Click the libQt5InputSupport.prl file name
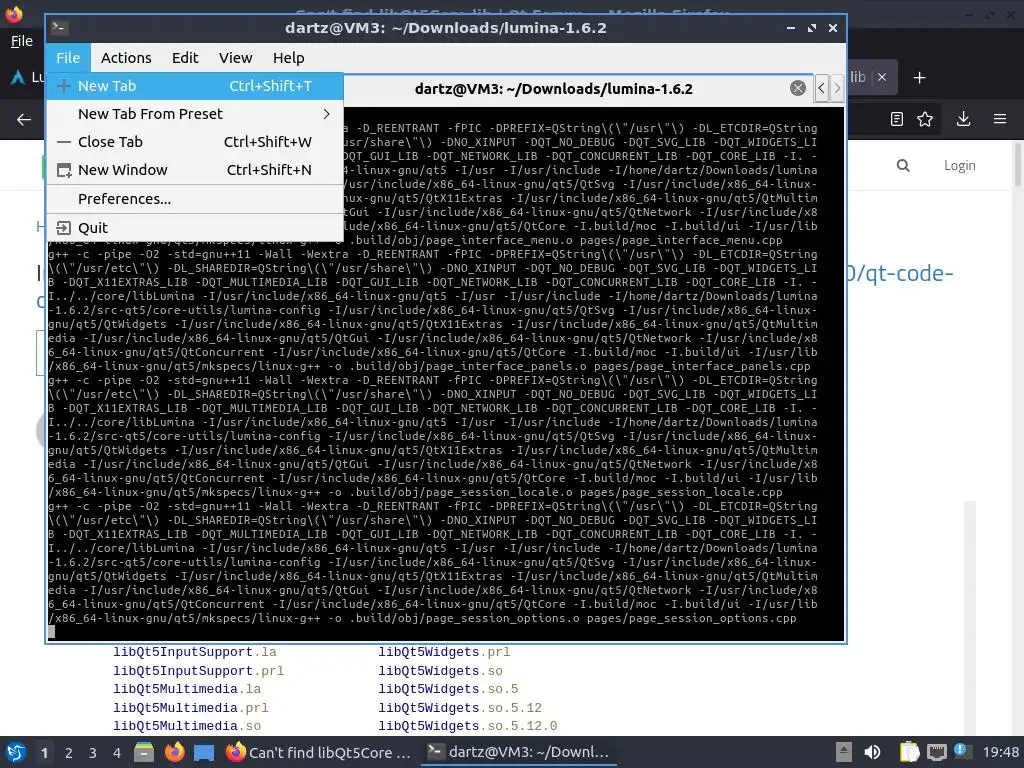 (199, 671)
